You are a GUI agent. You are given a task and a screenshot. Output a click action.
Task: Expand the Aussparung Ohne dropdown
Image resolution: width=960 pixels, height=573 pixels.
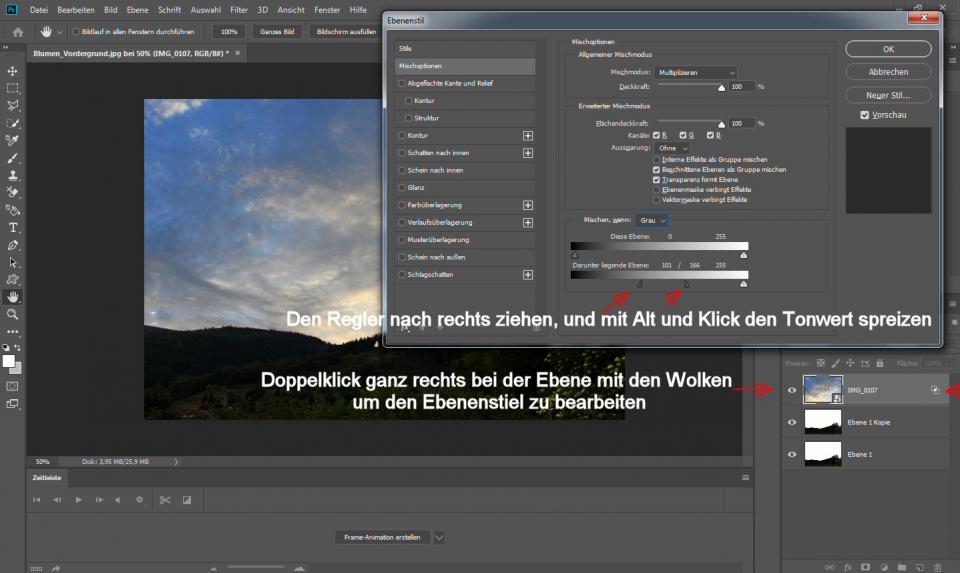[x=673, y=148]
